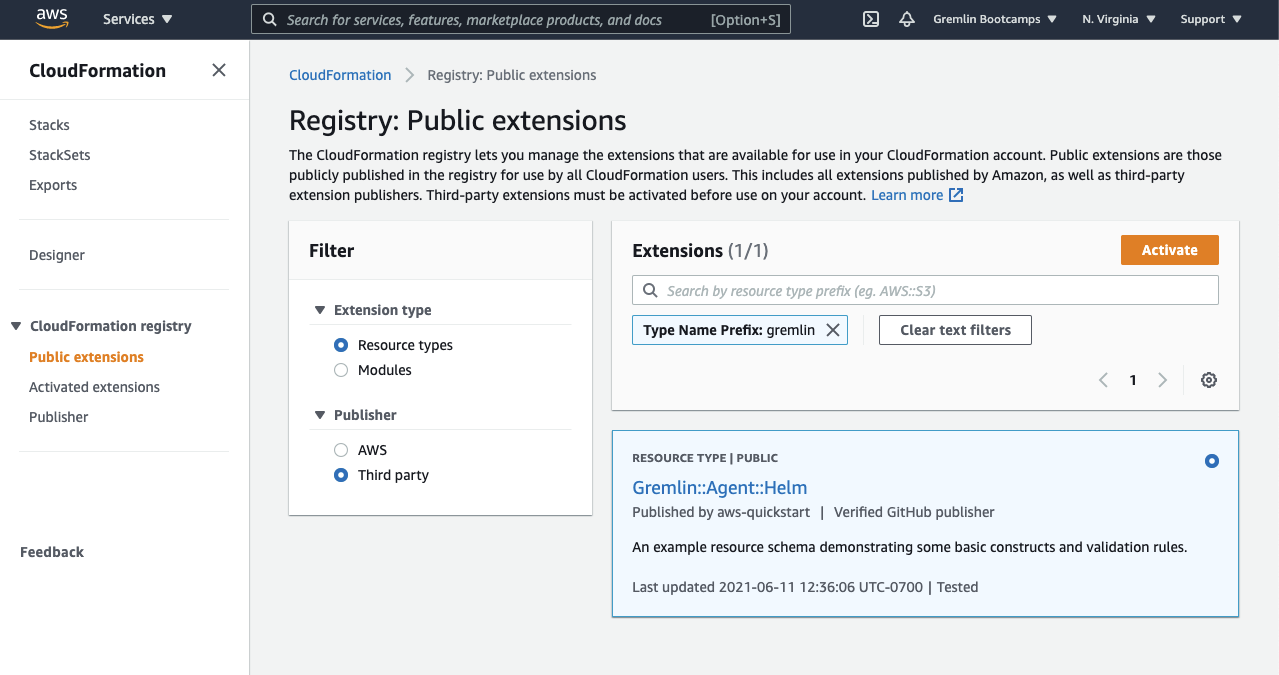Select Third party publisher radio button
Screen dimensions: 1279x675
(341, 475)
